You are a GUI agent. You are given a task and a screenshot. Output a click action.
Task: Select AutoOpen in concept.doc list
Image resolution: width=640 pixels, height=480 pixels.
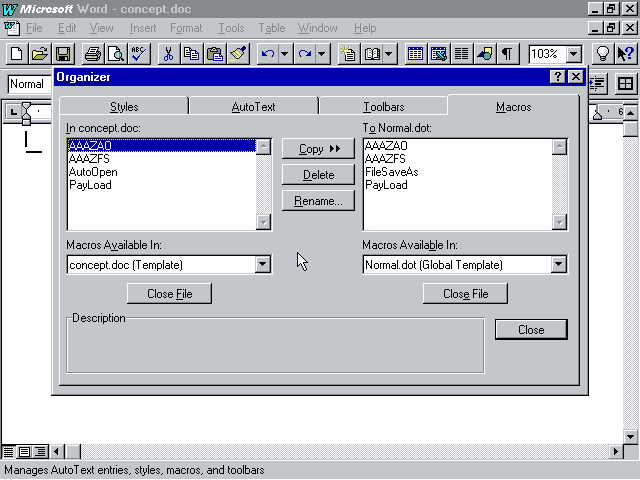point(162,172)
